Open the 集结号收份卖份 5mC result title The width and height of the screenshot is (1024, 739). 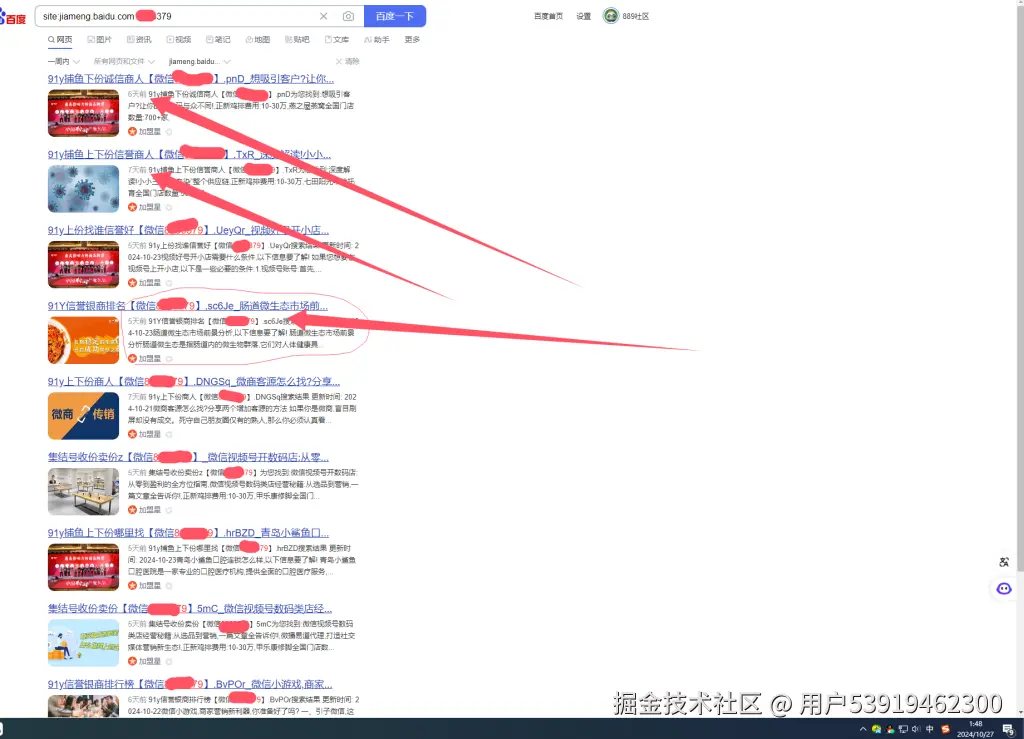tap(190, 609)
